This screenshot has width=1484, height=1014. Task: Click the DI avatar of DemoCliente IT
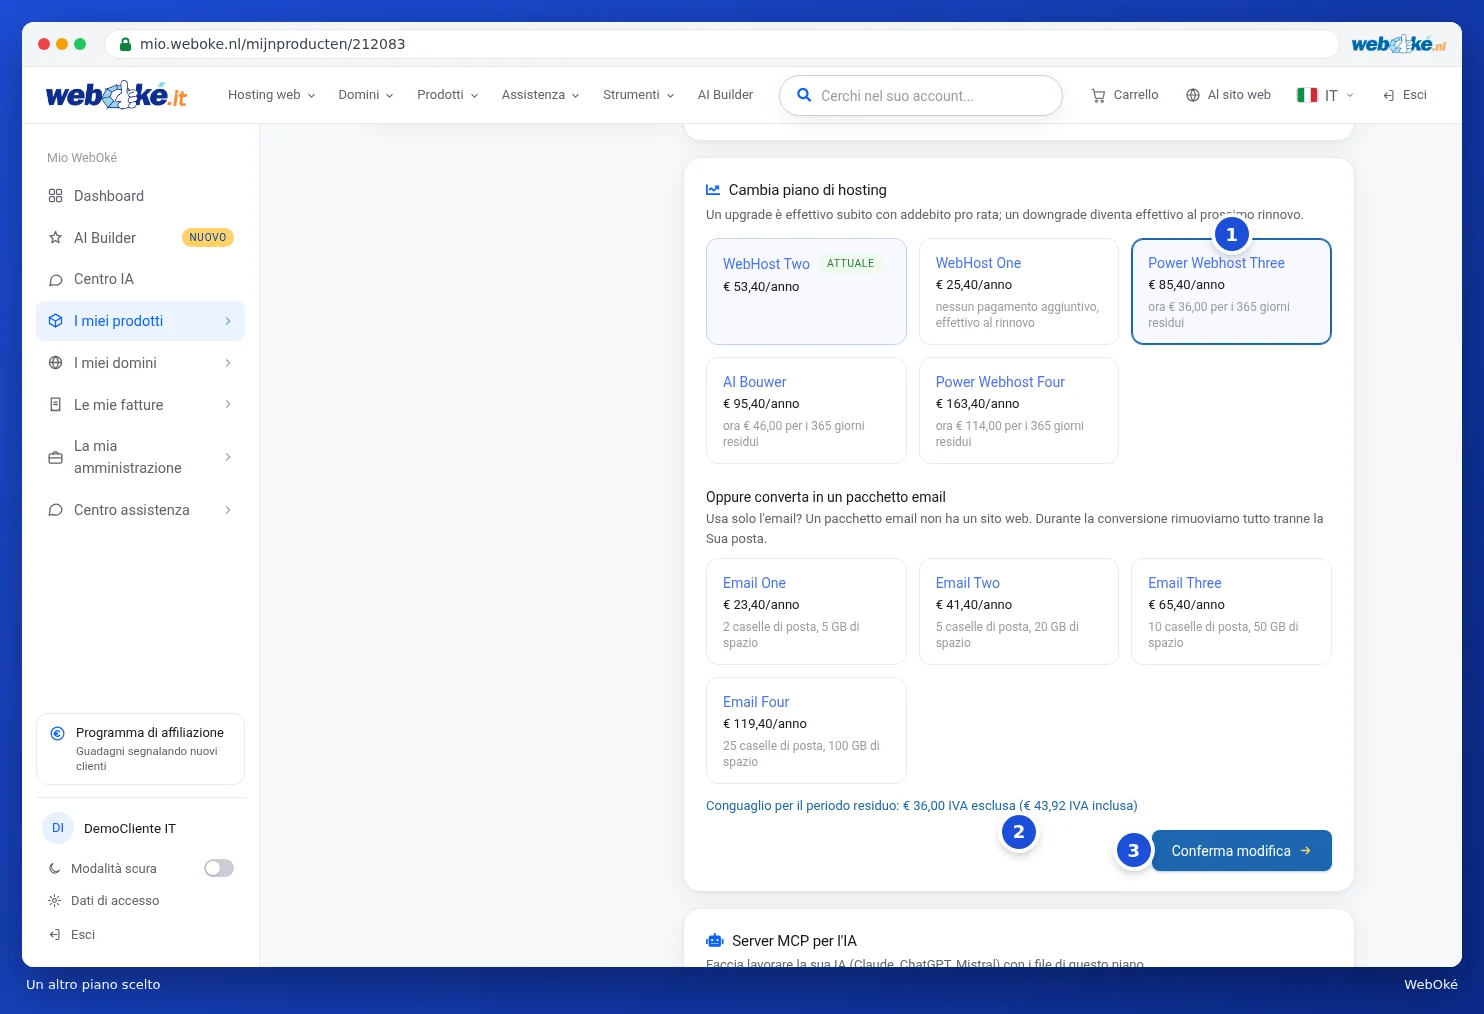point(58,828)
